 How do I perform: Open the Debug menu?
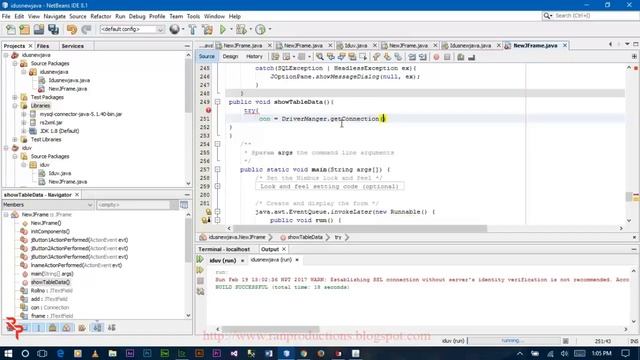point(137,16)
